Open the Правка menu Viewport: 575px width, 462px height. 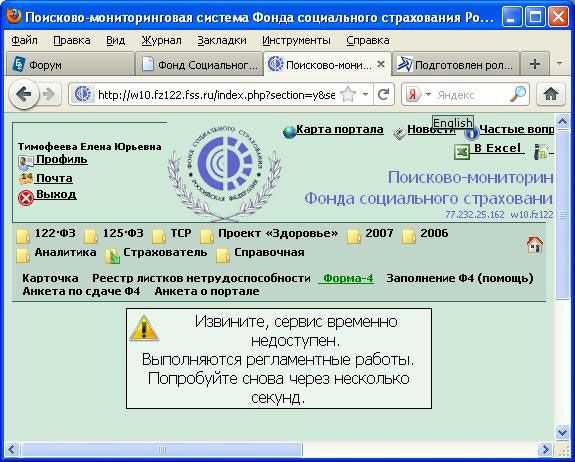tap(72, 40)
